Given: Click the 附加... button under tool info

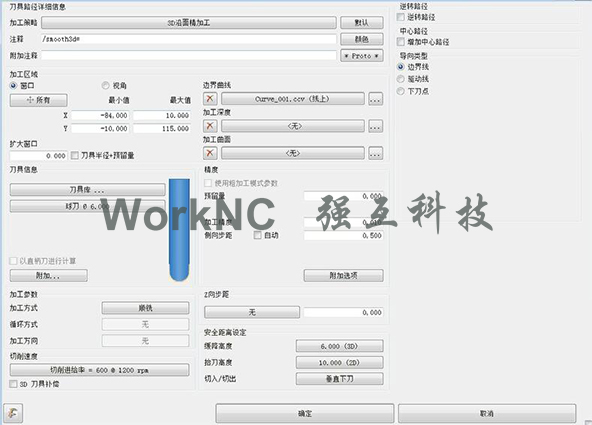Looking at the screenshot, I should point(49,275).
